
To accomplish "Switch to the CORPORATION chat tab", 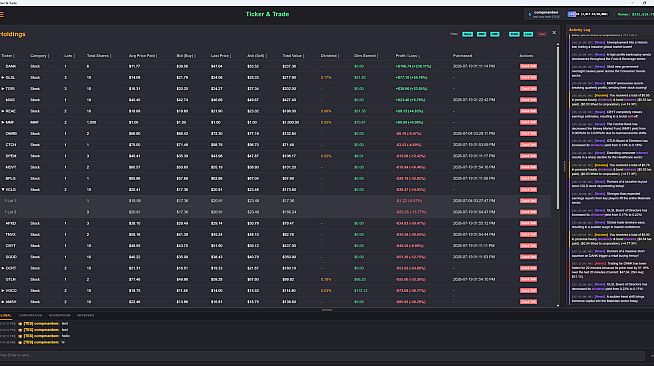I will tap(30, 316).
